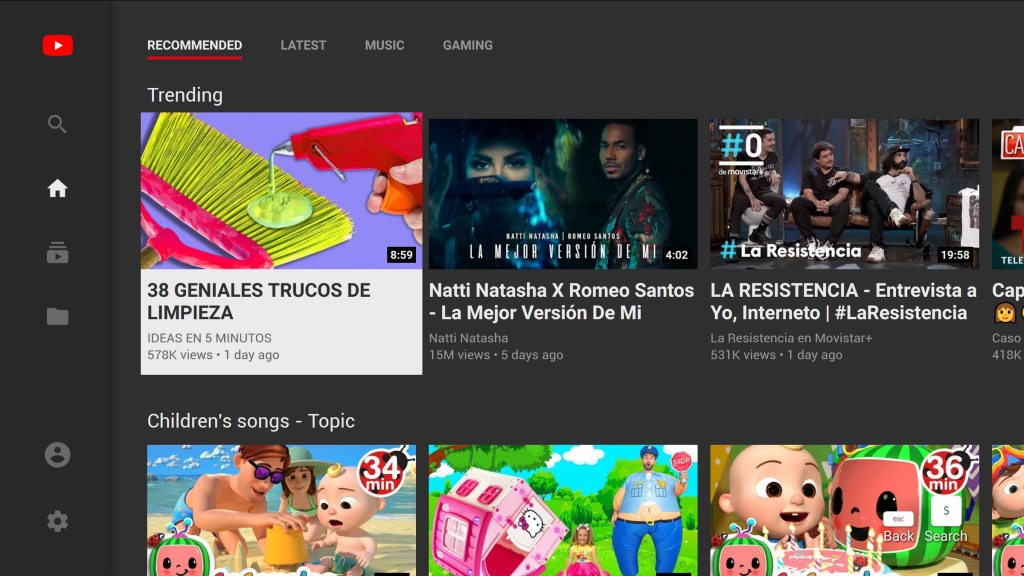Switch to the LATEST tab
1024x576 pixels.
303,46
